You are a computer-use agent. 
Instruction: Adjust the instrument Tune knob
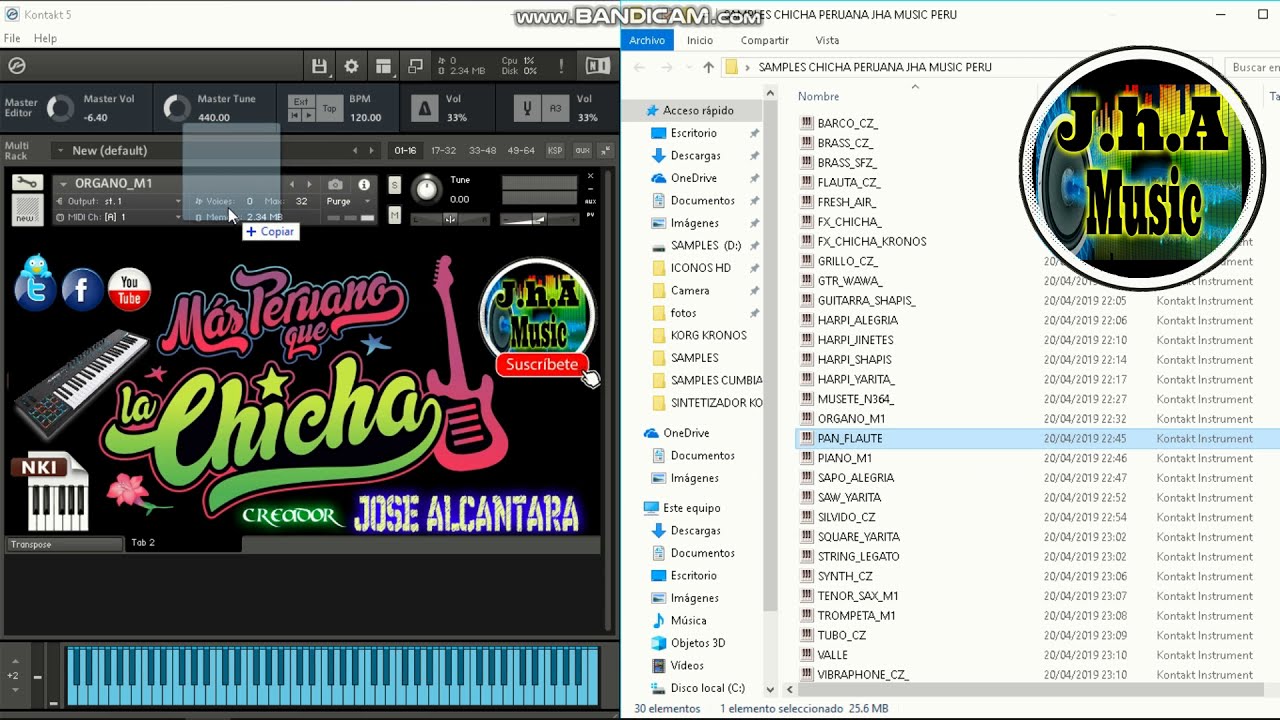427,189
